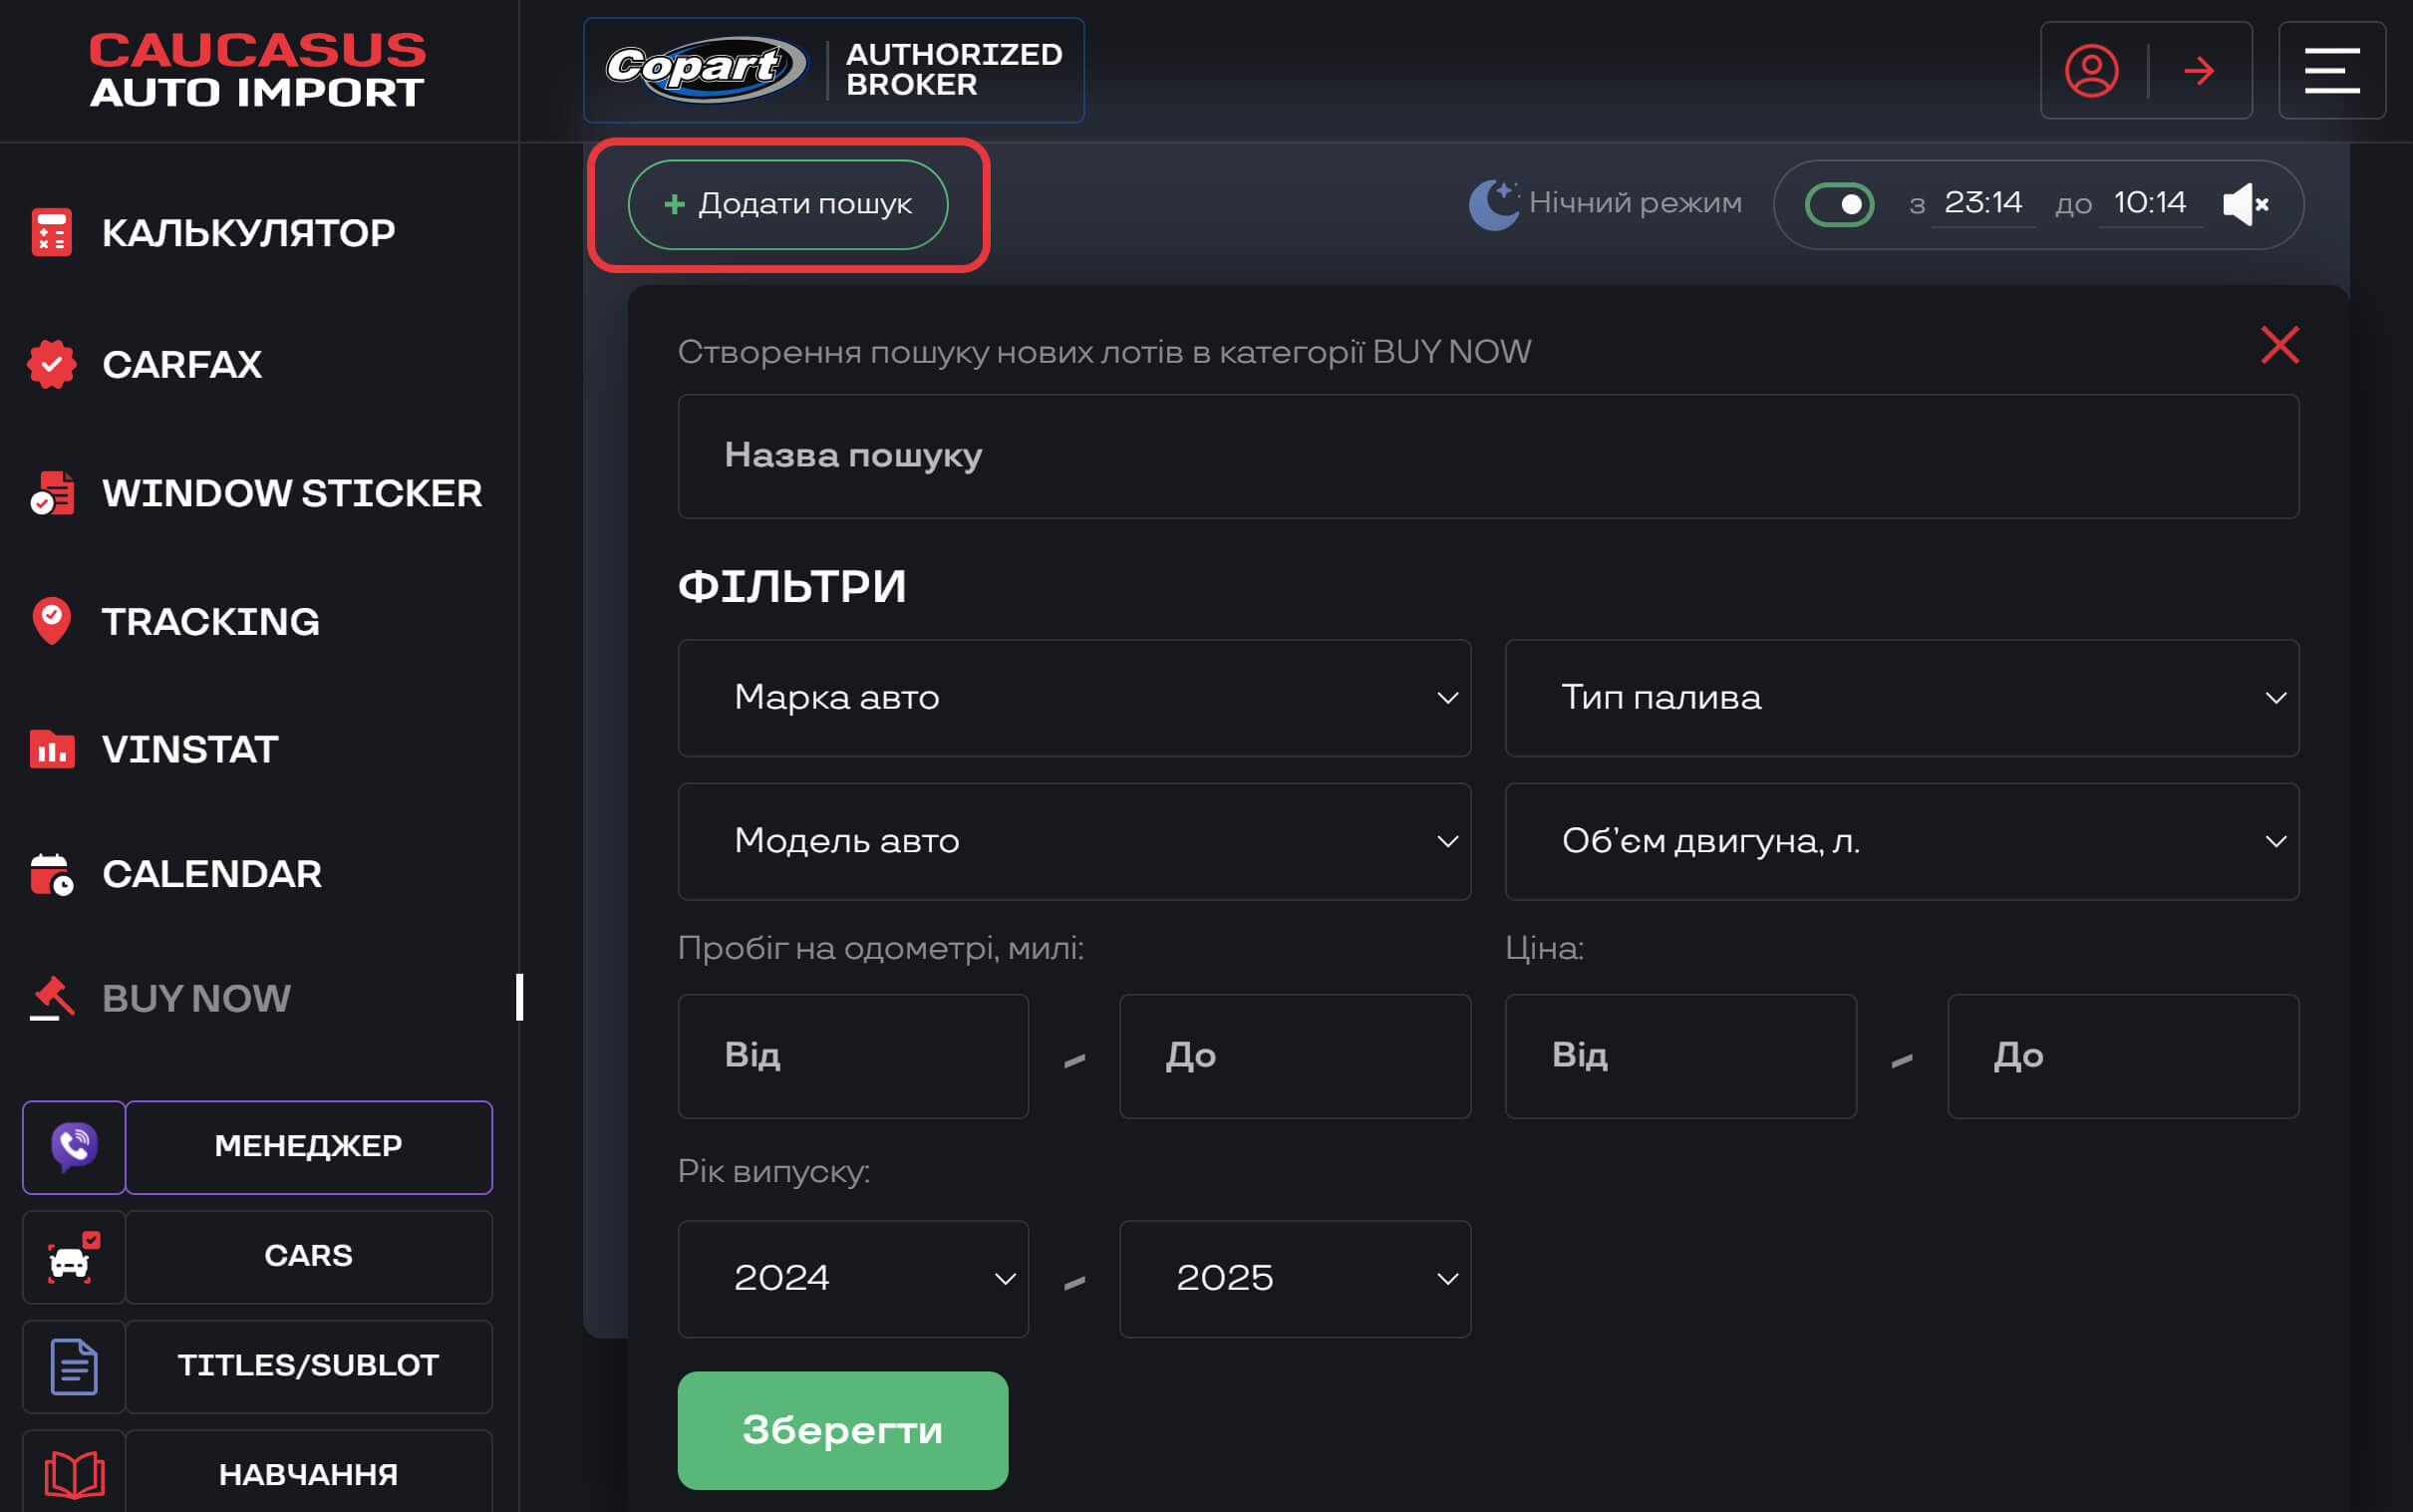Click the Навчання book icon

point(74,1474)
